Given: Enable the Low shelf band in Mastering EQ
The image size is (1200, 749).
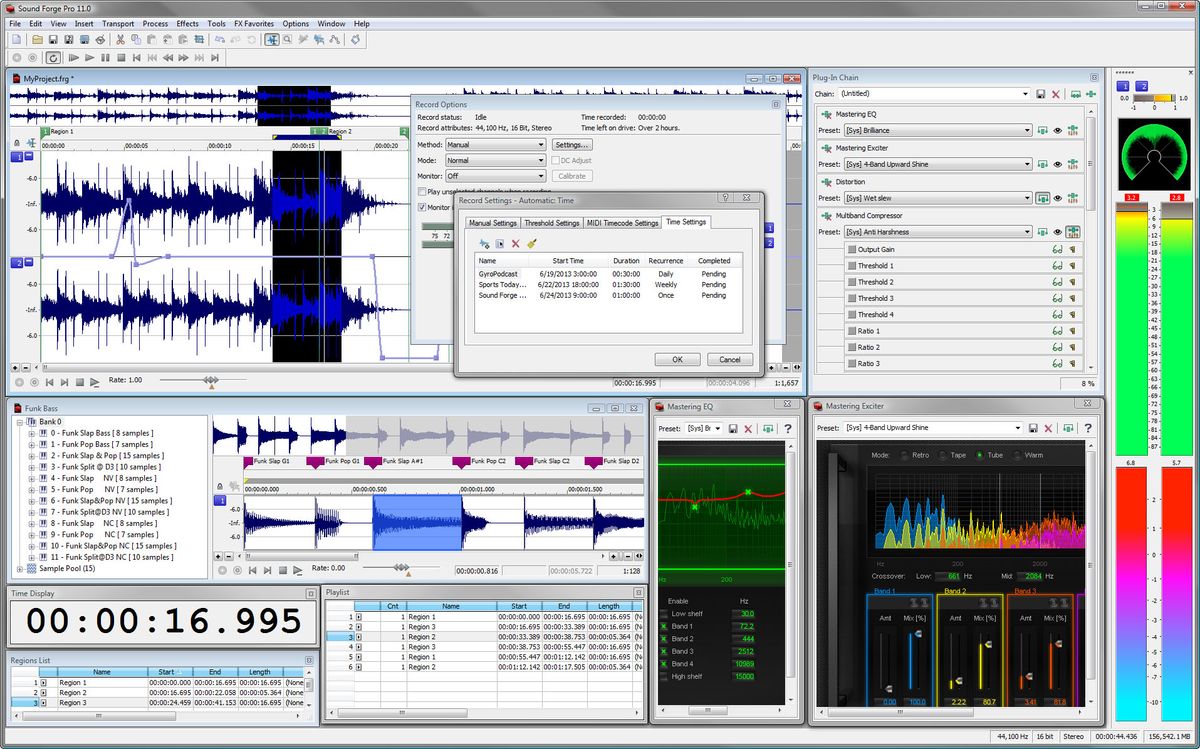Looking at the screenshot, I should (x=664, y=613).
